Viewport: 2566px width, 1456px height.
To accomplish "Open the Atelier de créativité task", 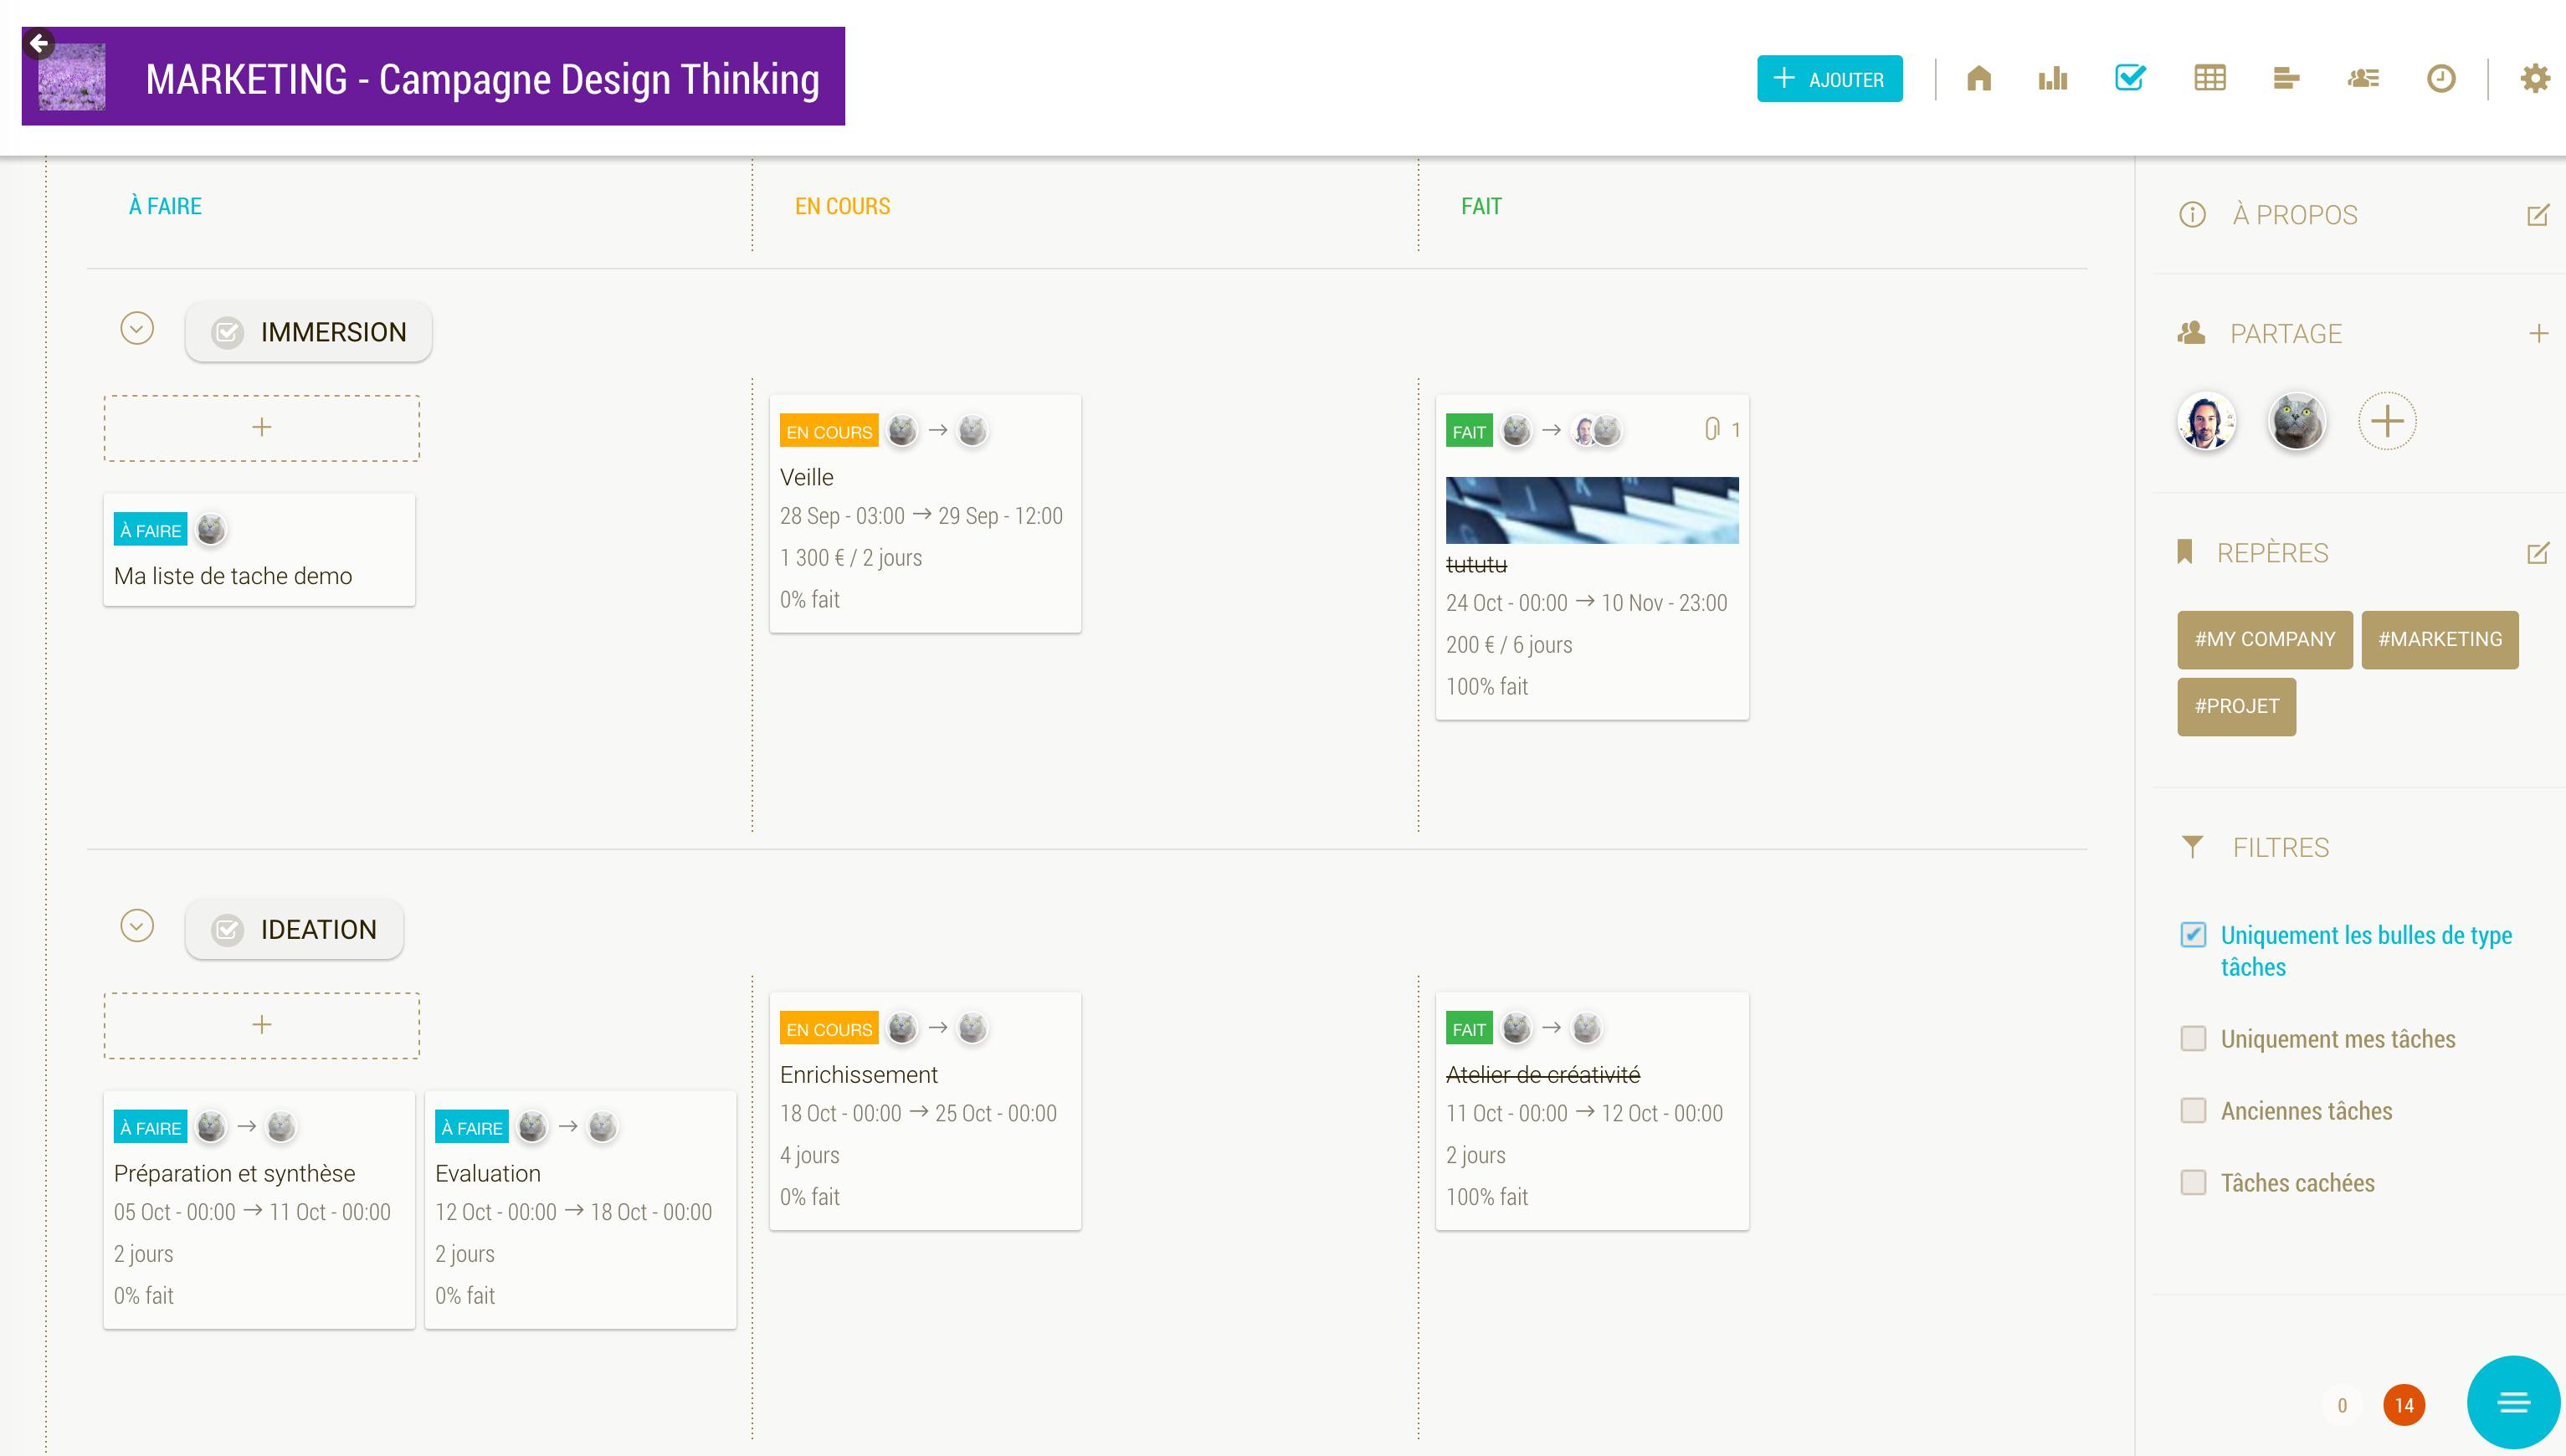I will tap(1591, 1111).
